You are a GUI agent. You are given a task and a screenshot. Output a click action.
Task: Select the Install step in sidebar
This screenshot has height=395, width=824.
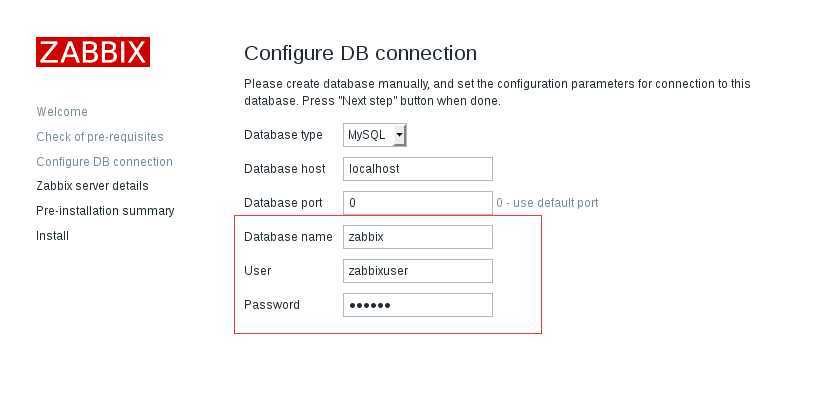coord(53,236)
